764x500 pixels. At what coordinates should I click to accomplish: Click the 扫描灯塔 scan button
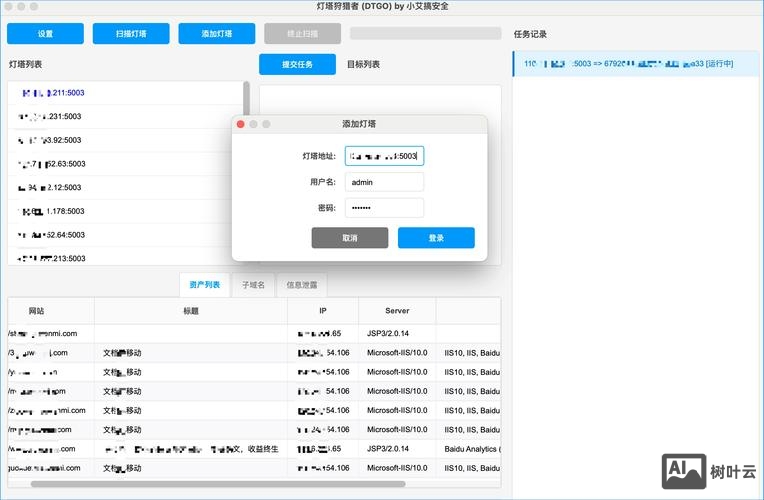131,34
